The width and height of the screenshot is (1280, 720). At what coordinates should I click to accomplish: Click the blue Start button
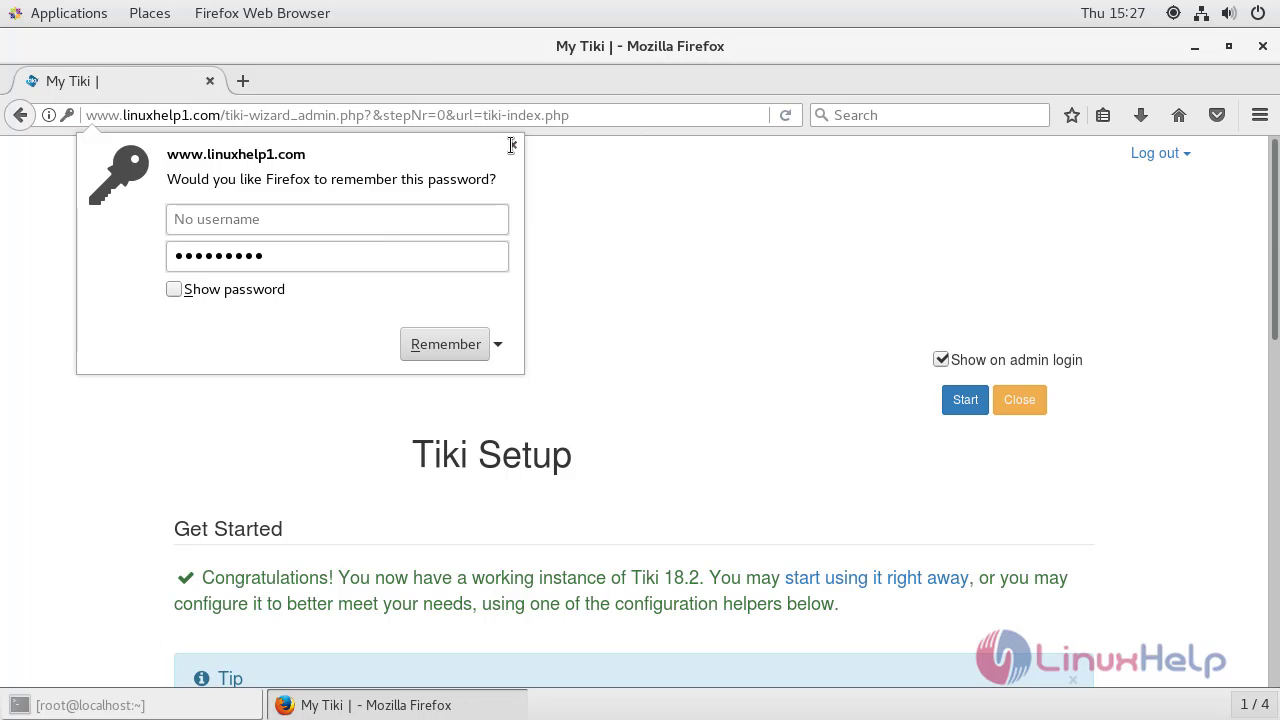(x=965, y=400)
